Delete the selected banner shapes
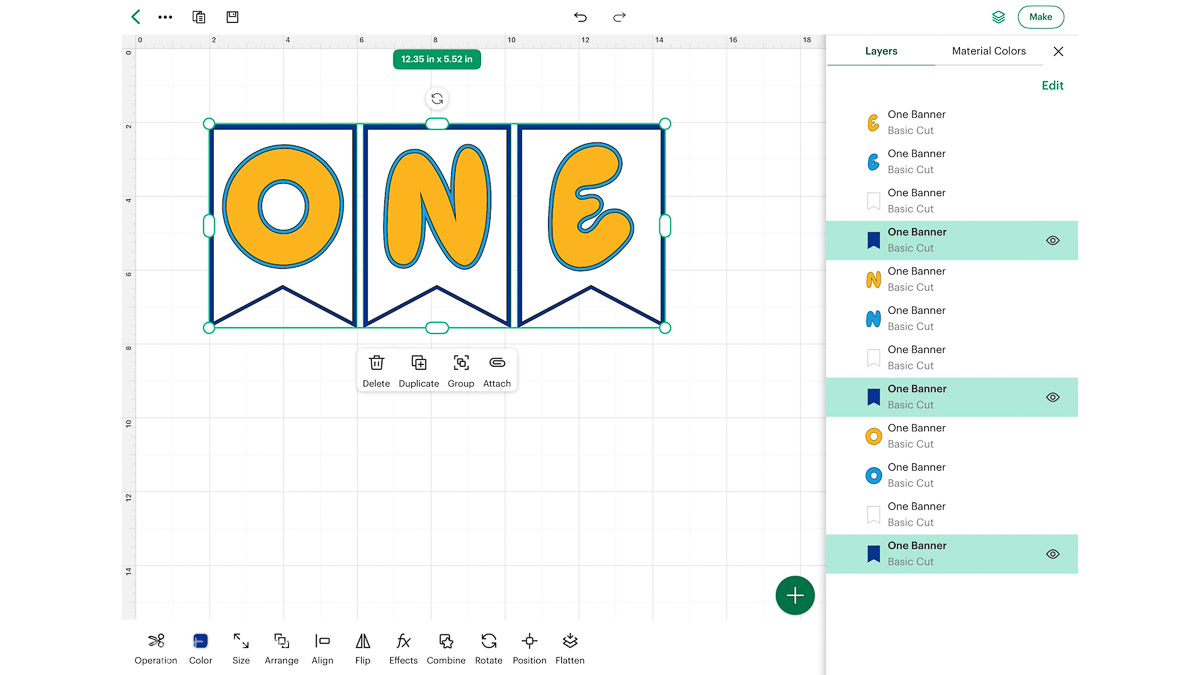Screen dimensions: 1200x675 376,370
